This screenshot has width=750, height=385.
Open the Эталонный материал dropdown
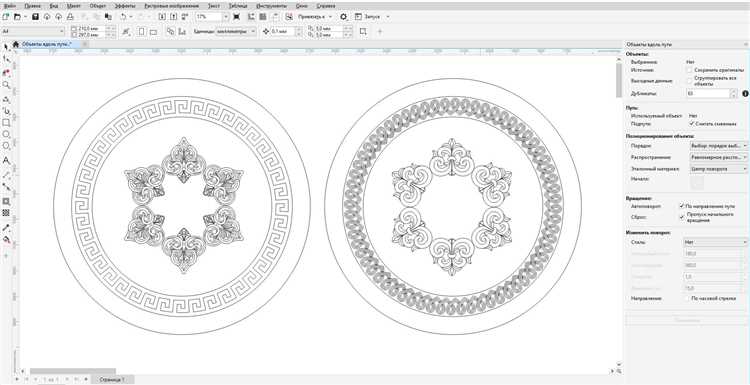[x=718, y=169]
